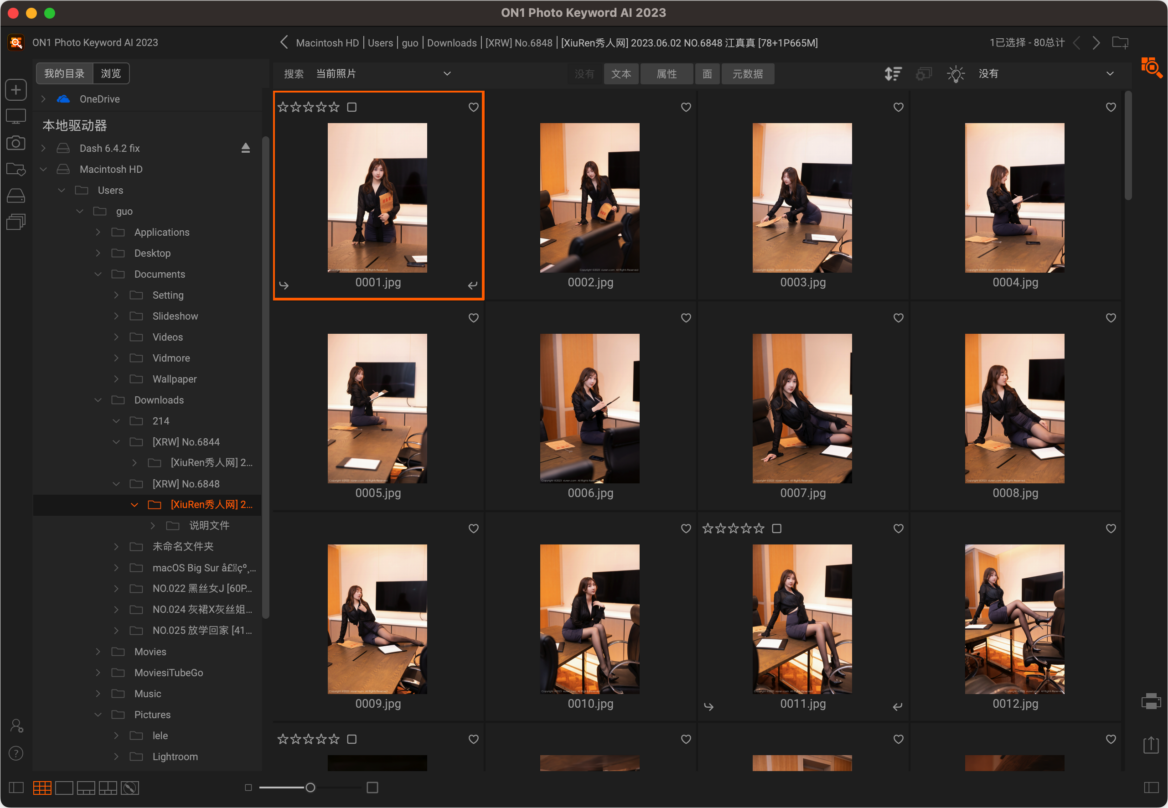Switch to grid view at bottom
1168x808 pixels.
[42, 788]
